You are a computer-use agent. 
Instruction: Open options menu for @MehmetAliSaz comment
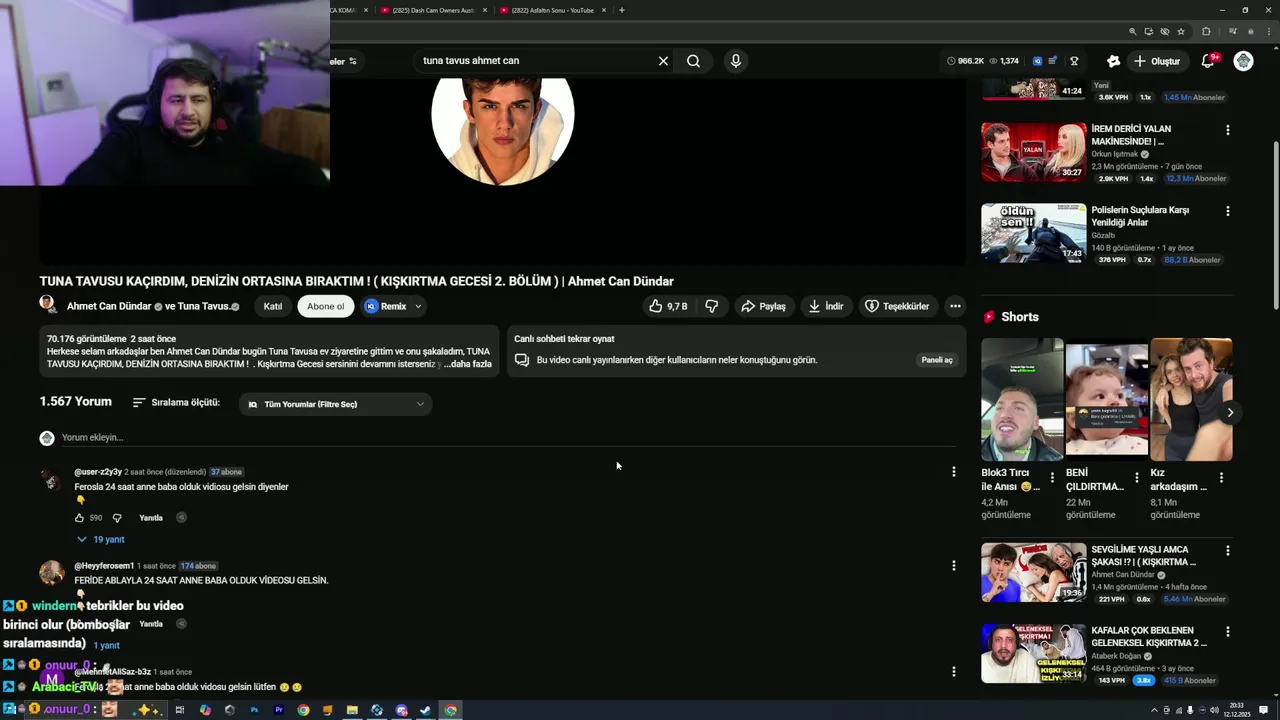pos(954,671)
